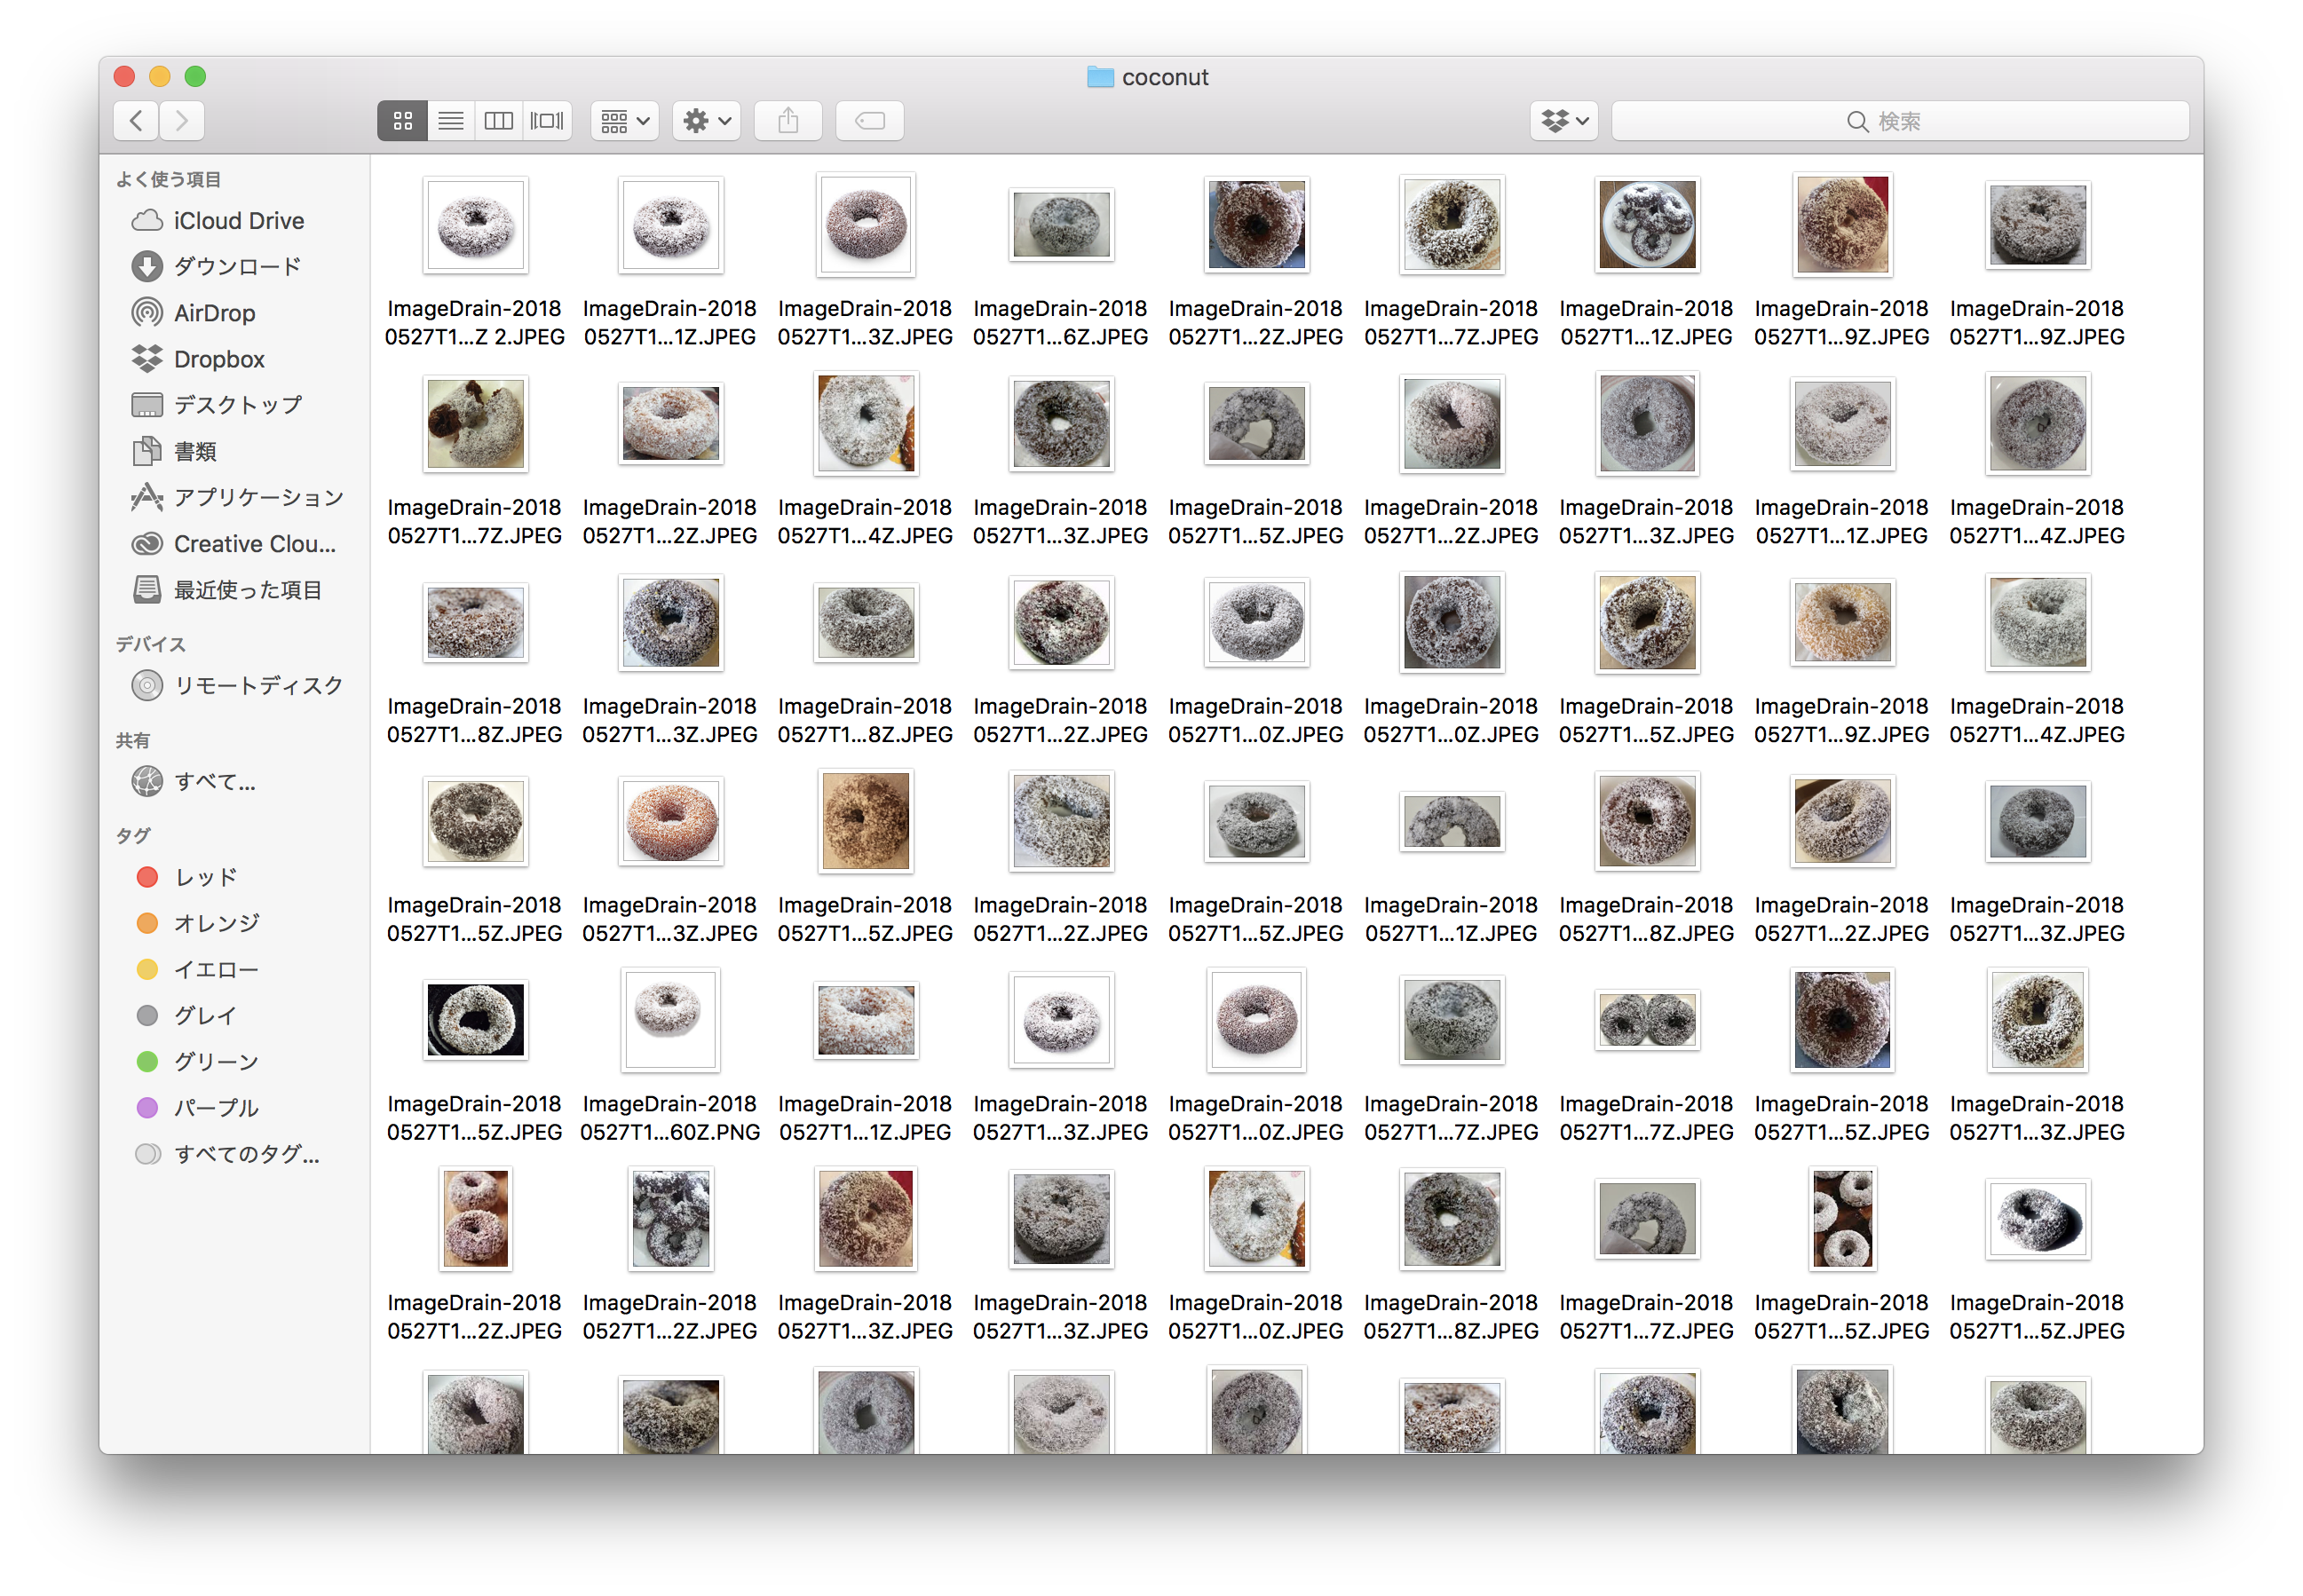2303x1596 pixels.
Task: Click the edit tags toolbar icon
Action: coord(869,121)
